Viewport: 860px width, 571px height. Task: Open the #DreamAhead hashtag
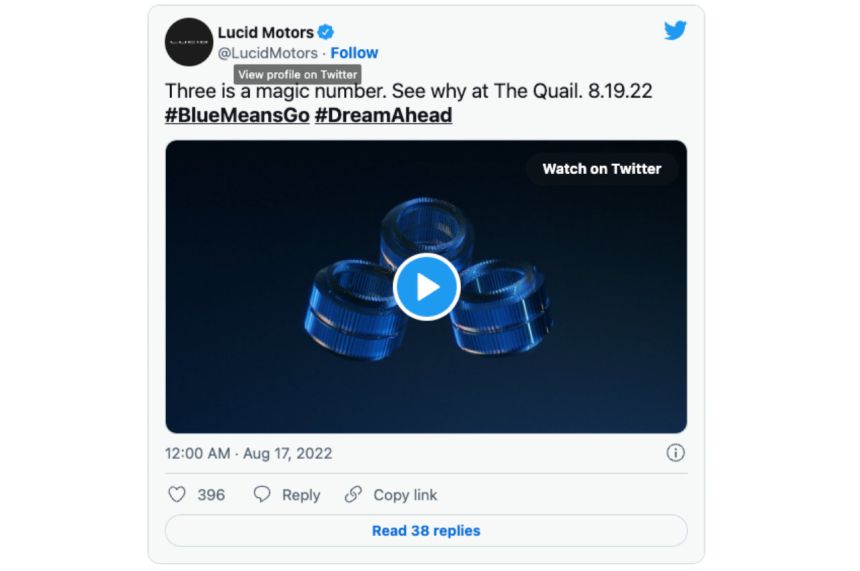pos(383,115)
